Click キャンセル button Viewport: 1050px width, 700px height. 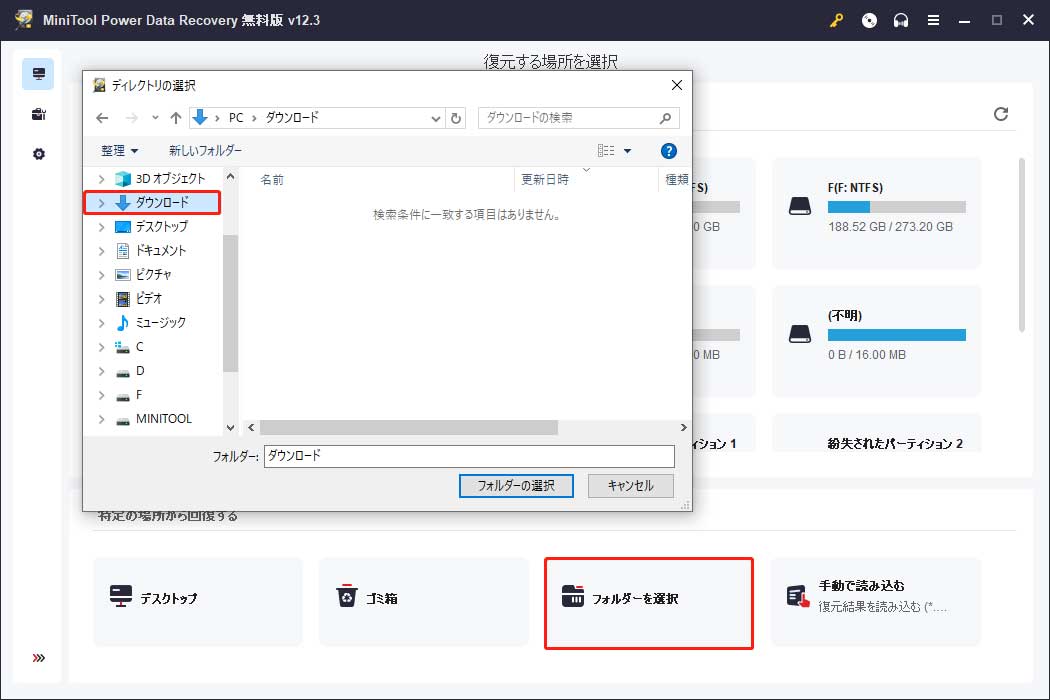[630, 486]
